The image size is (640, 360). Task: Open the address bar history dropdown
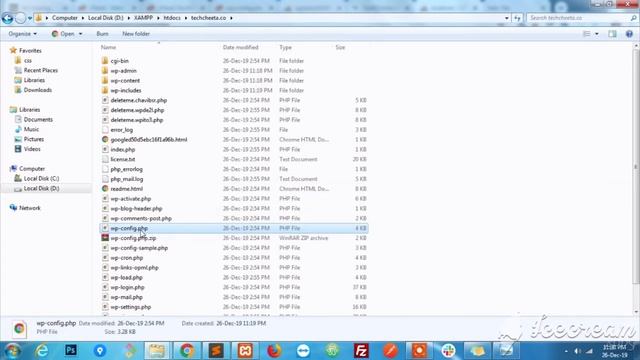(507, 18)
